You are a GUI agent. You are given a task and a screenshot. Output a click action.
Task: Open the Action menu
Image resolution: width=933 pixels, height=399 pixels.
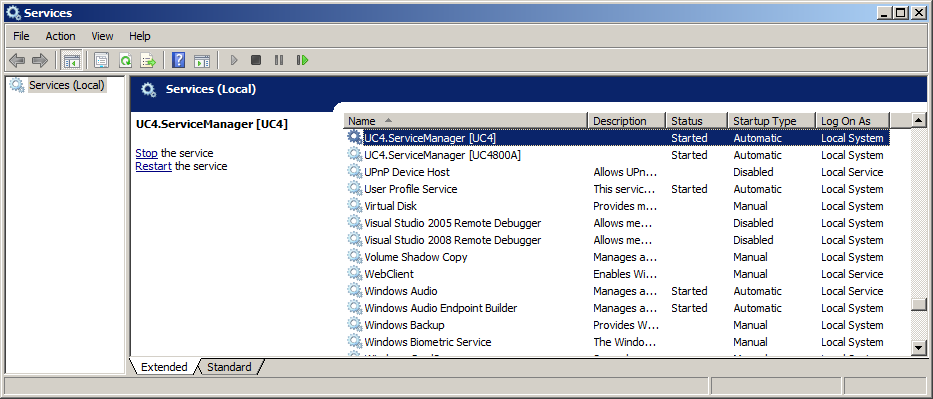[61, 36]
